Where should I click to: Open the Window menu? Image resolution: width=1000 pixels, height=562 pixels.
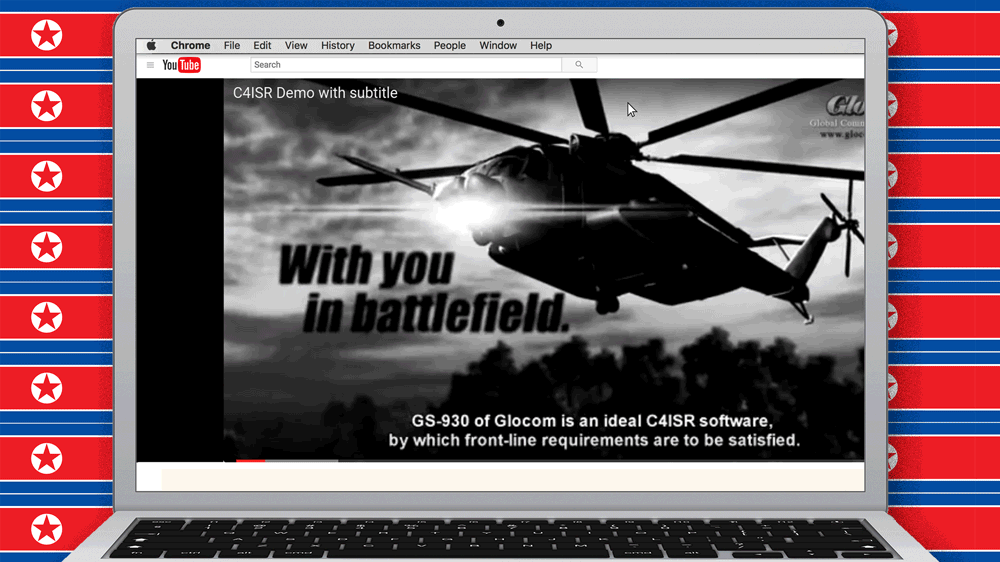(x=498, y=45)
